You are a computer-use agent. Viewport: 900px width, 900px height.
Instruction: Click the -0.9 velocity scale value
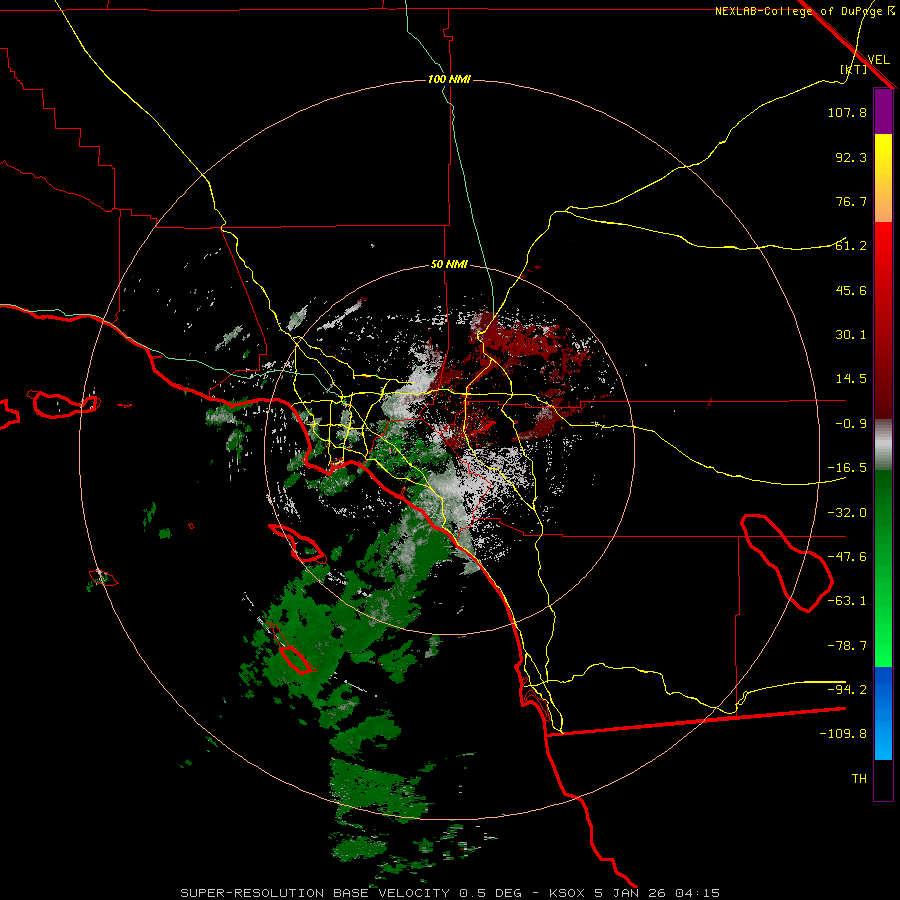click(851, 424)
